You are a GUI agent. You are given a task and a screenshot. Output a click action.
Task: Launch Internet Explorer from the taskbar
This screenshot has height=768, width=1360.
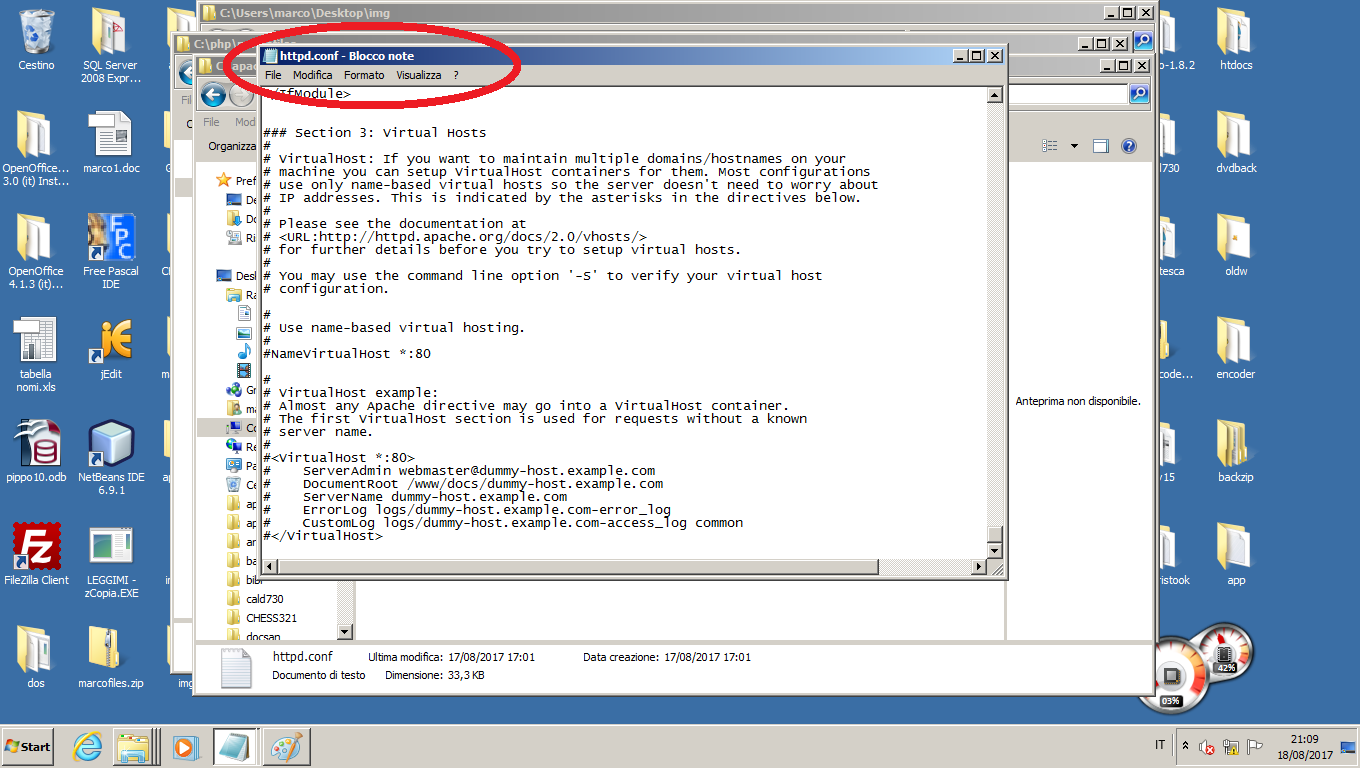point(88,746)
